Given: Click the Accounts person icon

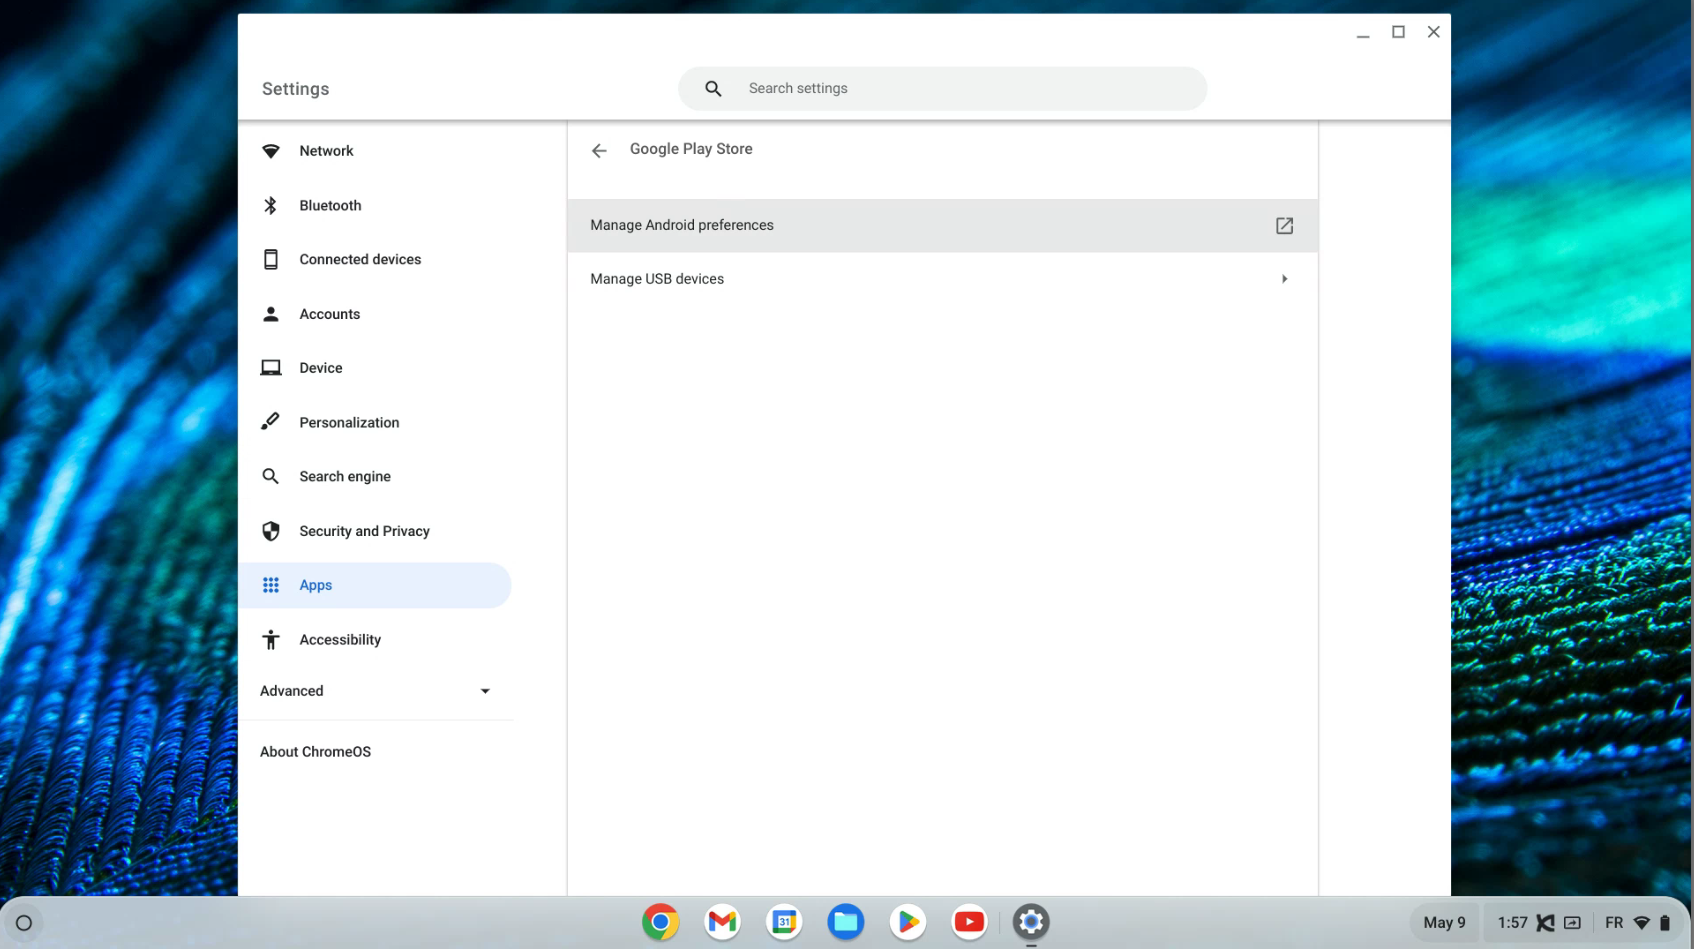Looking at the screenshot, I should tap(271, 314).
